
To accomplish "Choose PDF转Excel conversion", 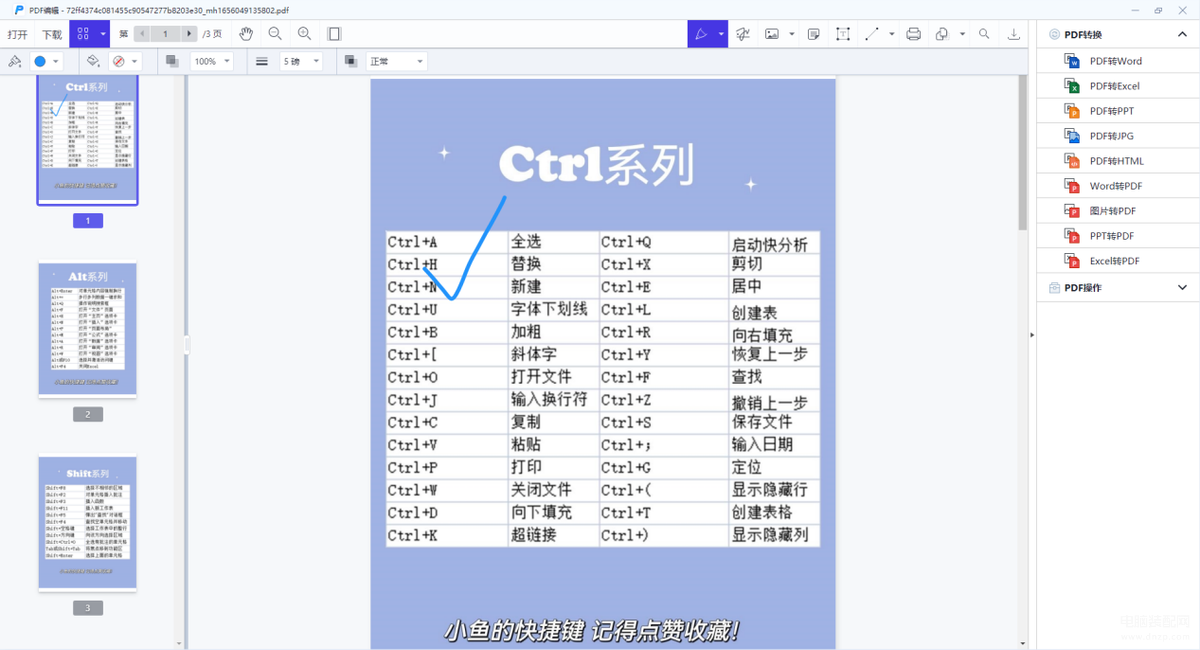I will [x=1118, y=86].
